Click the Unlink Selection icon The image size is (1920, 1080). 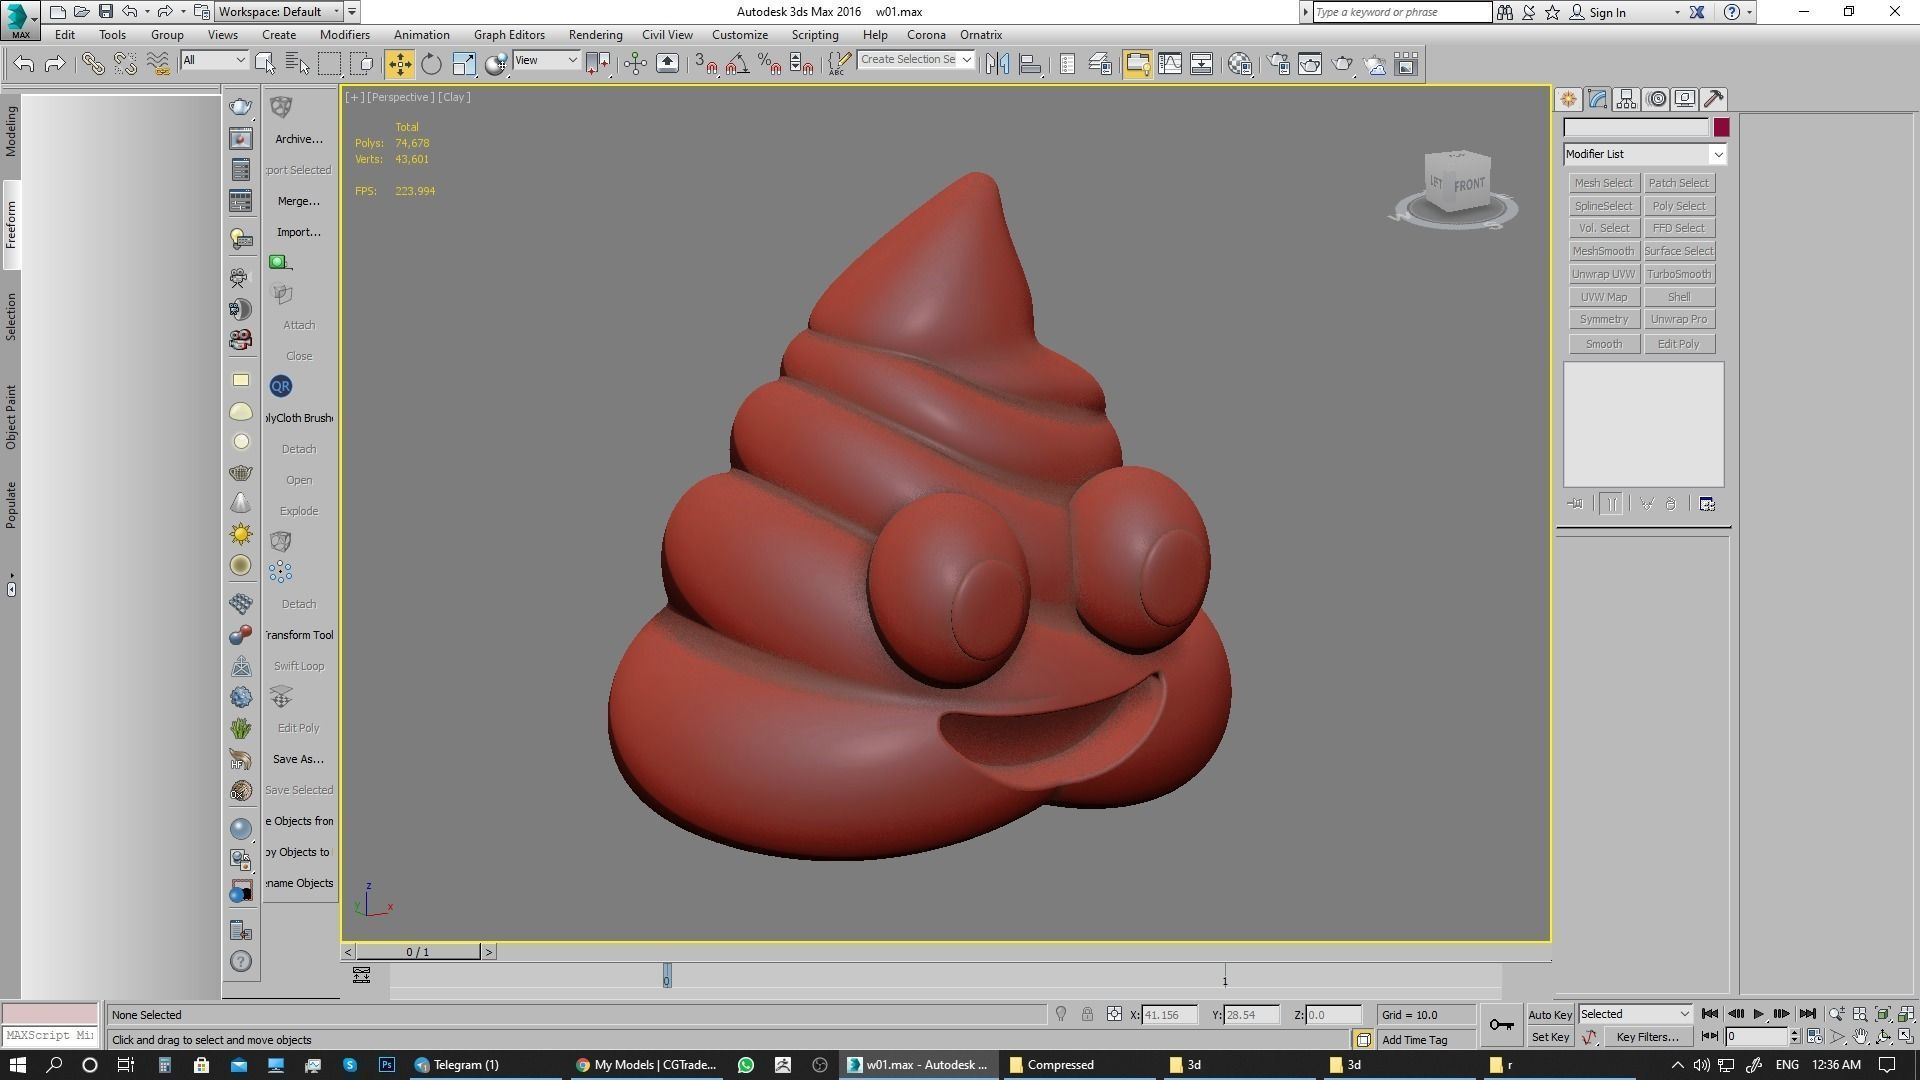pyautogui.click(x=125, y=64)
